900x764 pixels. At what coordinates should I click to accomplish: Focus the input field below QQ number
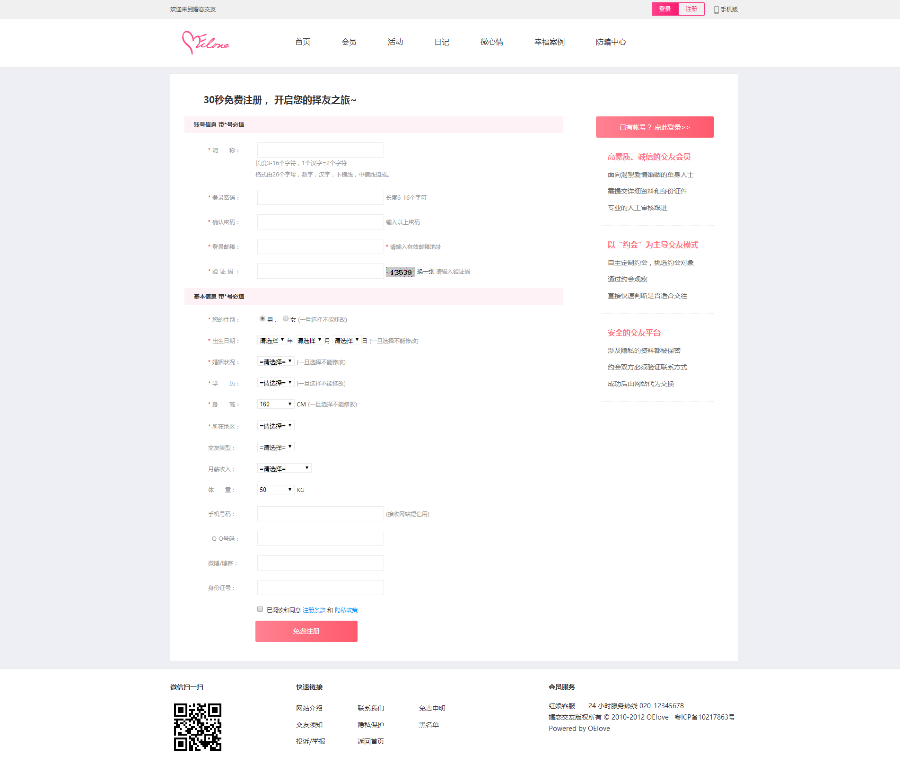point(320,563)
